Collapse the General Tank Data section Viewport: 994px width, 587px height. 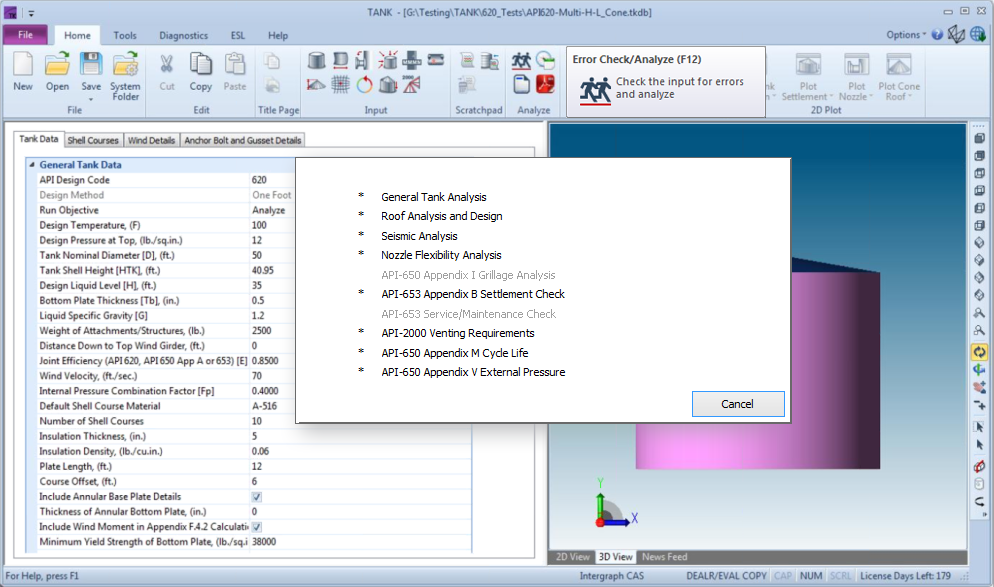pyautogui.click(x=32, y=165)
